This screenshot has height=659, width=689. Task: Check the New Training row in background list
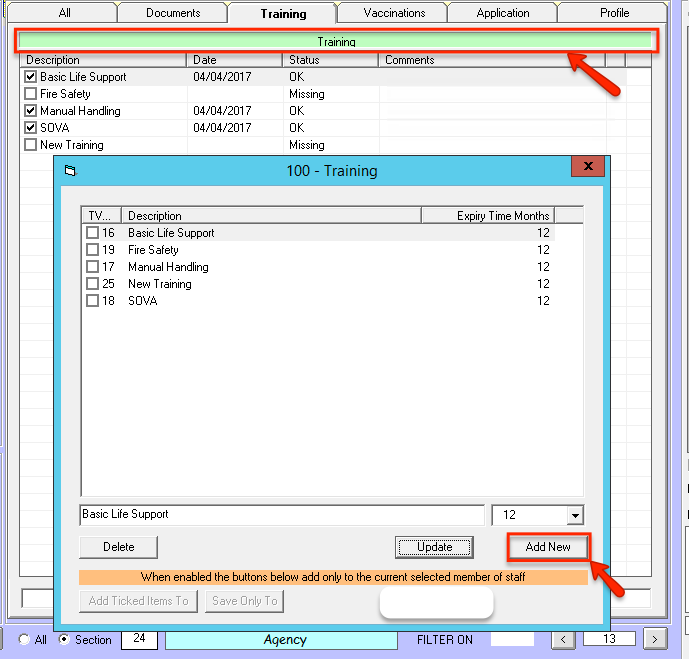[x=31, y=145]
